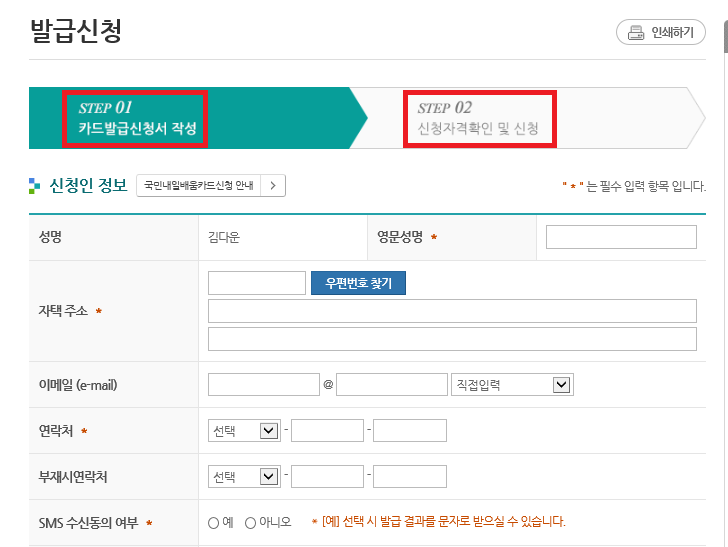This screenshot has height=547, width=728.
Task: Click the 인쇄하기 print button
Action: 661,32
